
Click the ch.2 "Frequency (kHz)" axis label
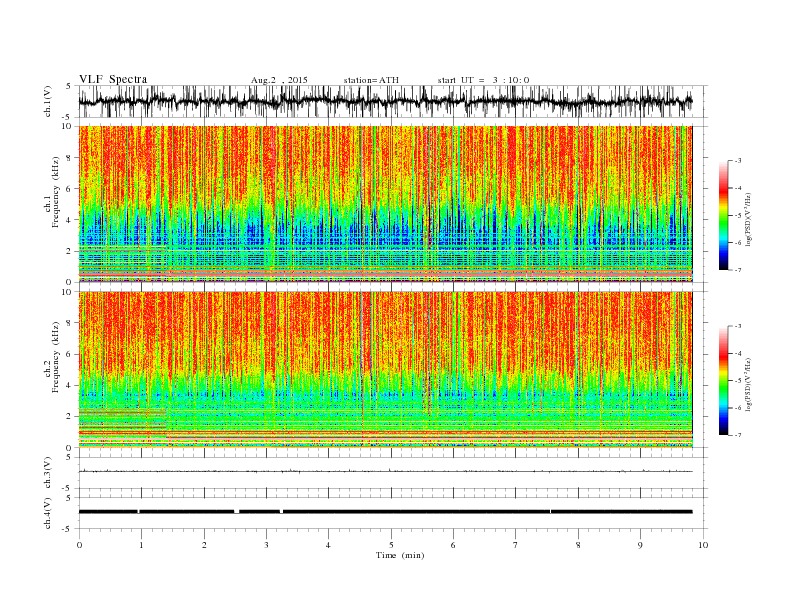pyautogui.click(x=56, y=356)
